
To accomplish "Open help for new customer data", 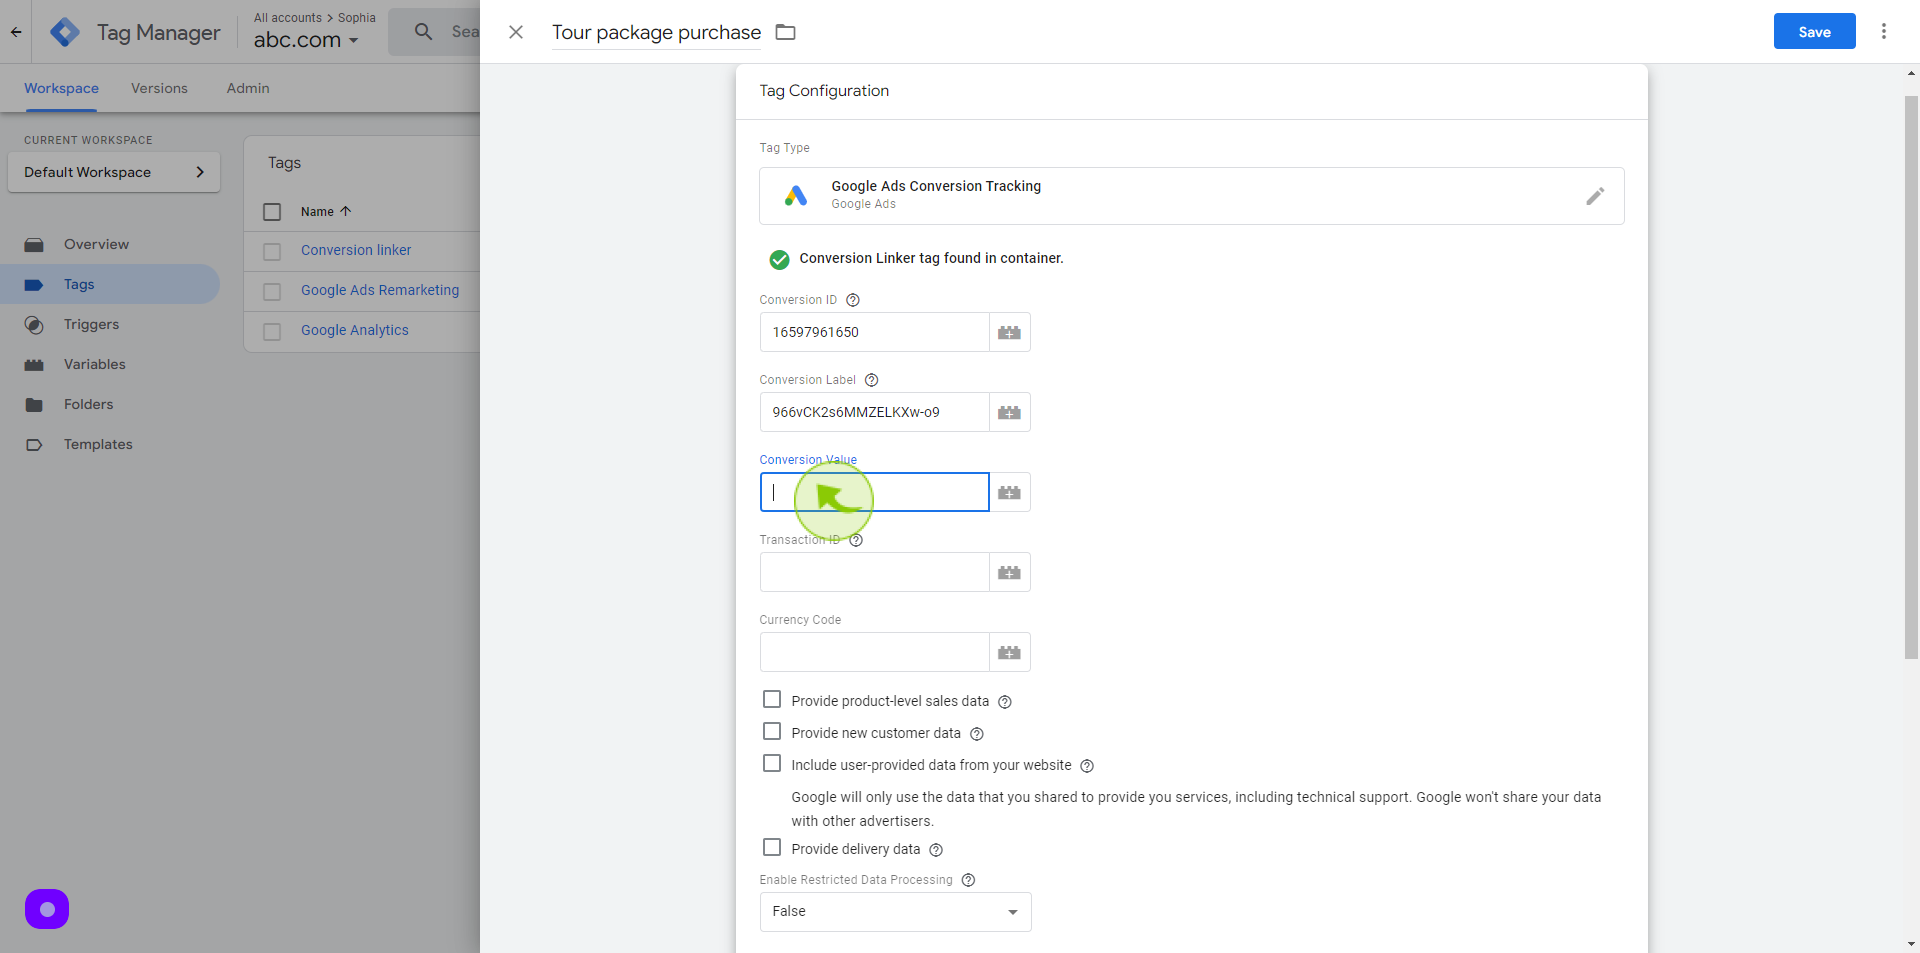I will [977, 734].
